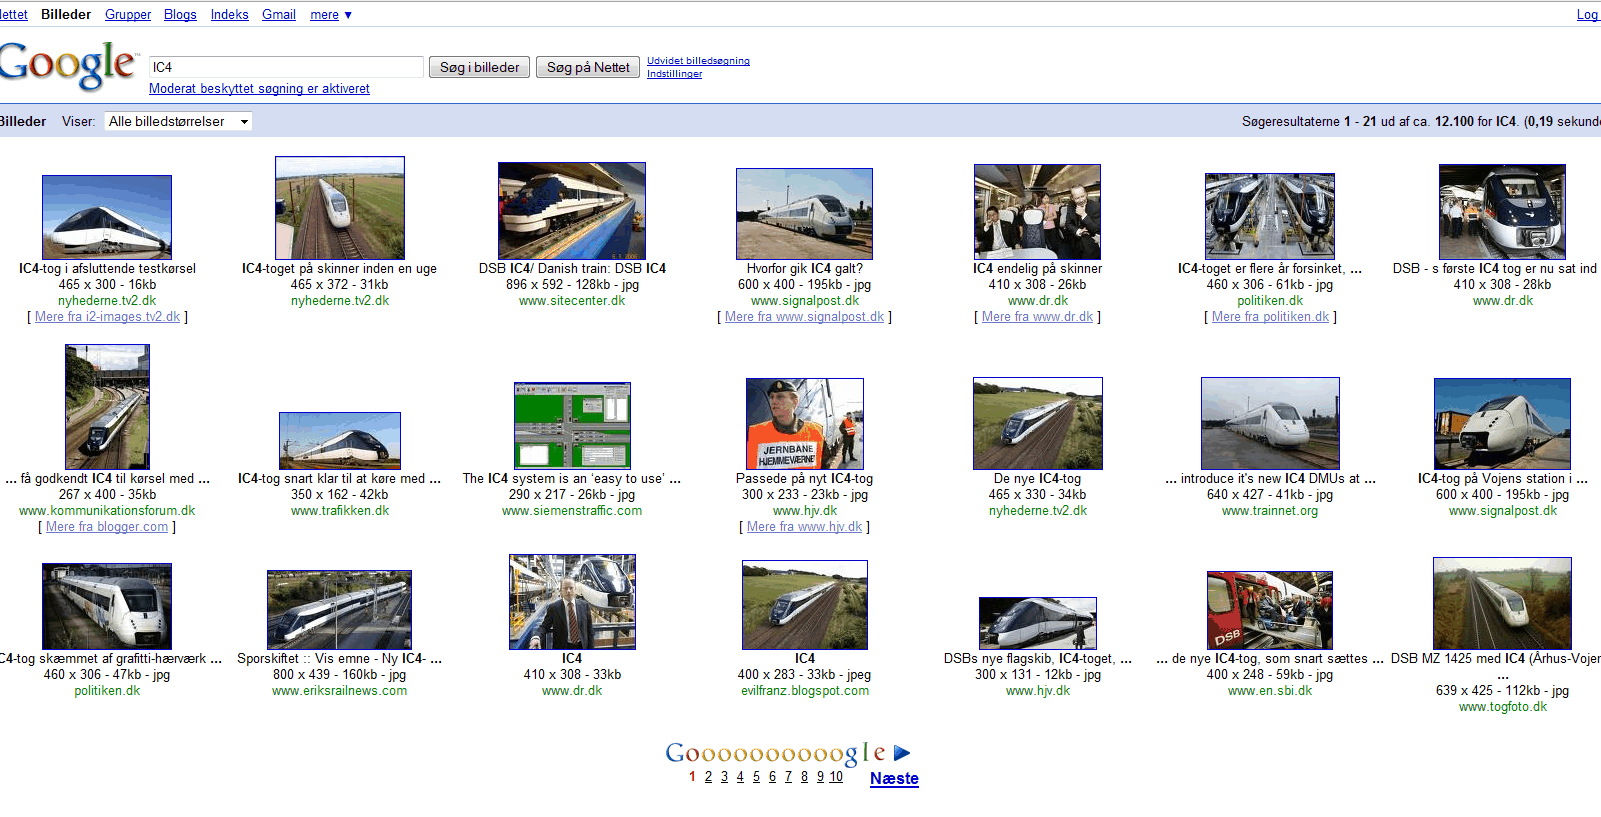
Task: Go to results page 5
Action: [x=756, y=777]
